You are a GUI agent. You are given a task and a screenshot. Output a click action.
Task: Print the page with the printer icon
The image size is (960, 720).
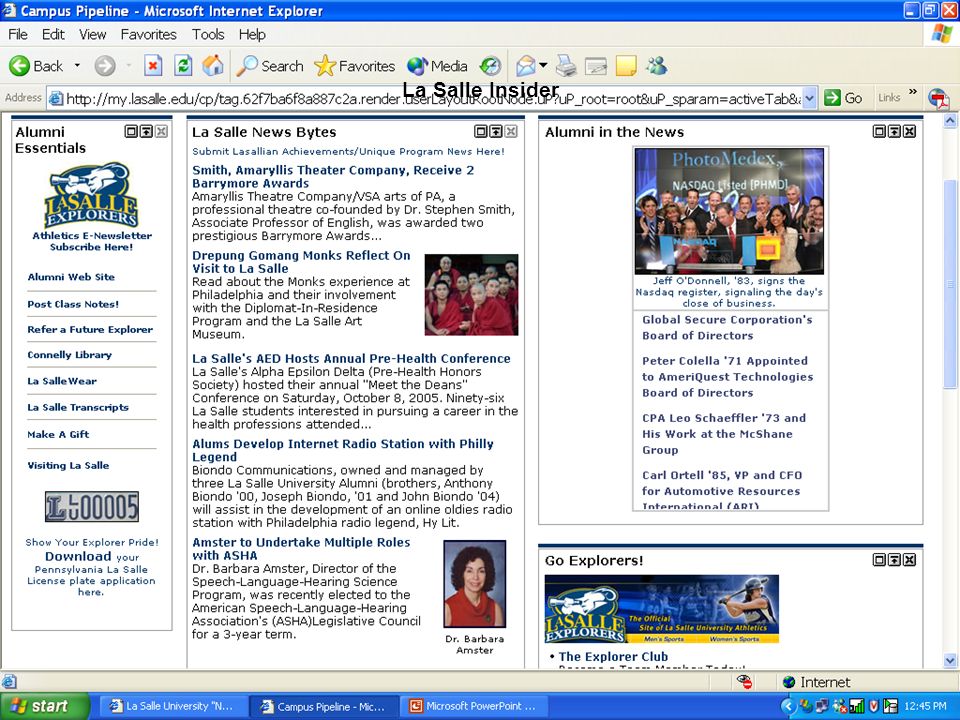tap(566, 66)
